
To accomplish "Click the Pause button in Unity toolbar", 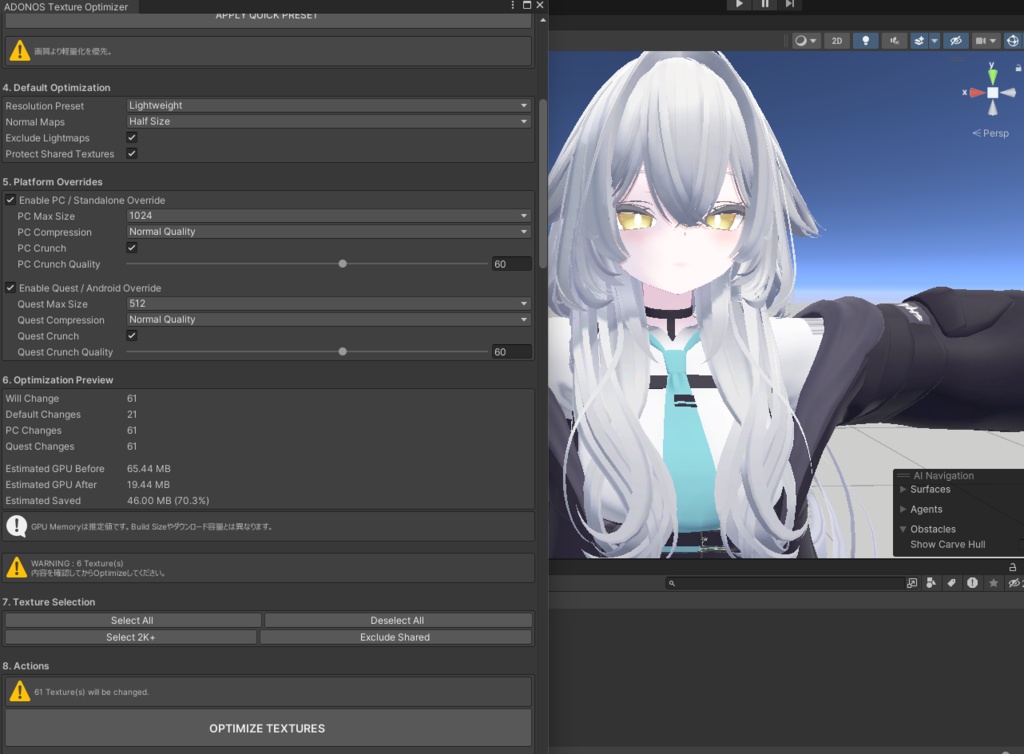I will point(764,4).
